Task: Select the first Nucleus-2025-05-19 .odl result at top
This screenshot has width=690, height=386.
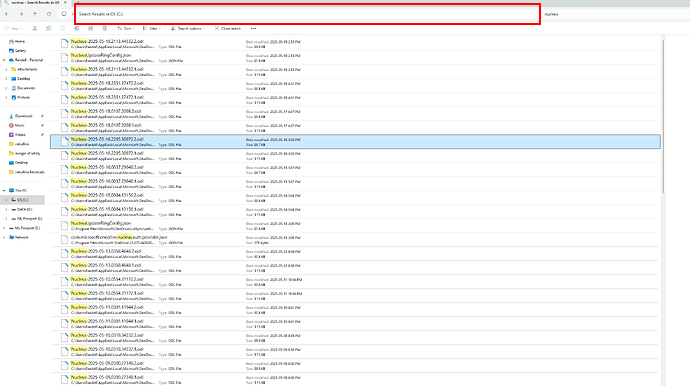Action: tap(354, 44)
